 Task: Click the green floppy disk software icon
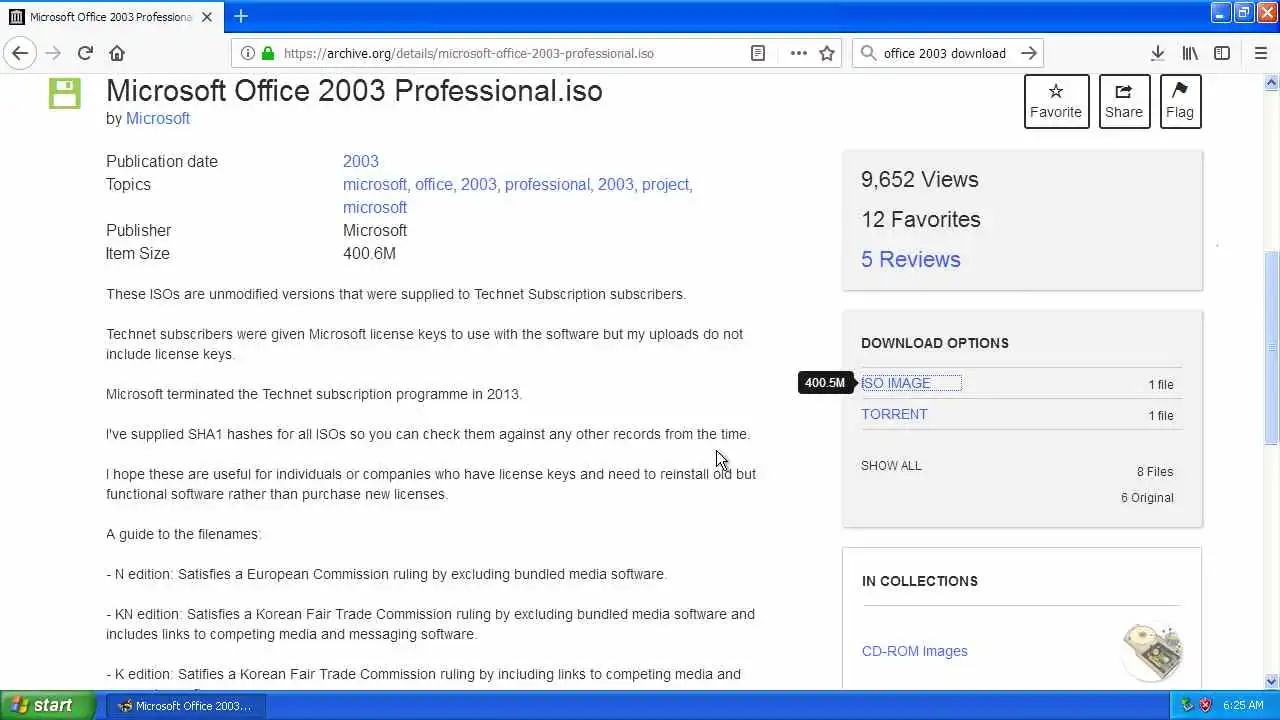[x=65, y=93]
